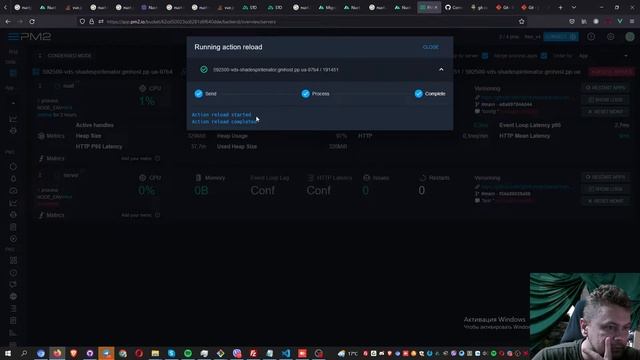Select Event Loop Latency p95 metric

tap(530, 125)
